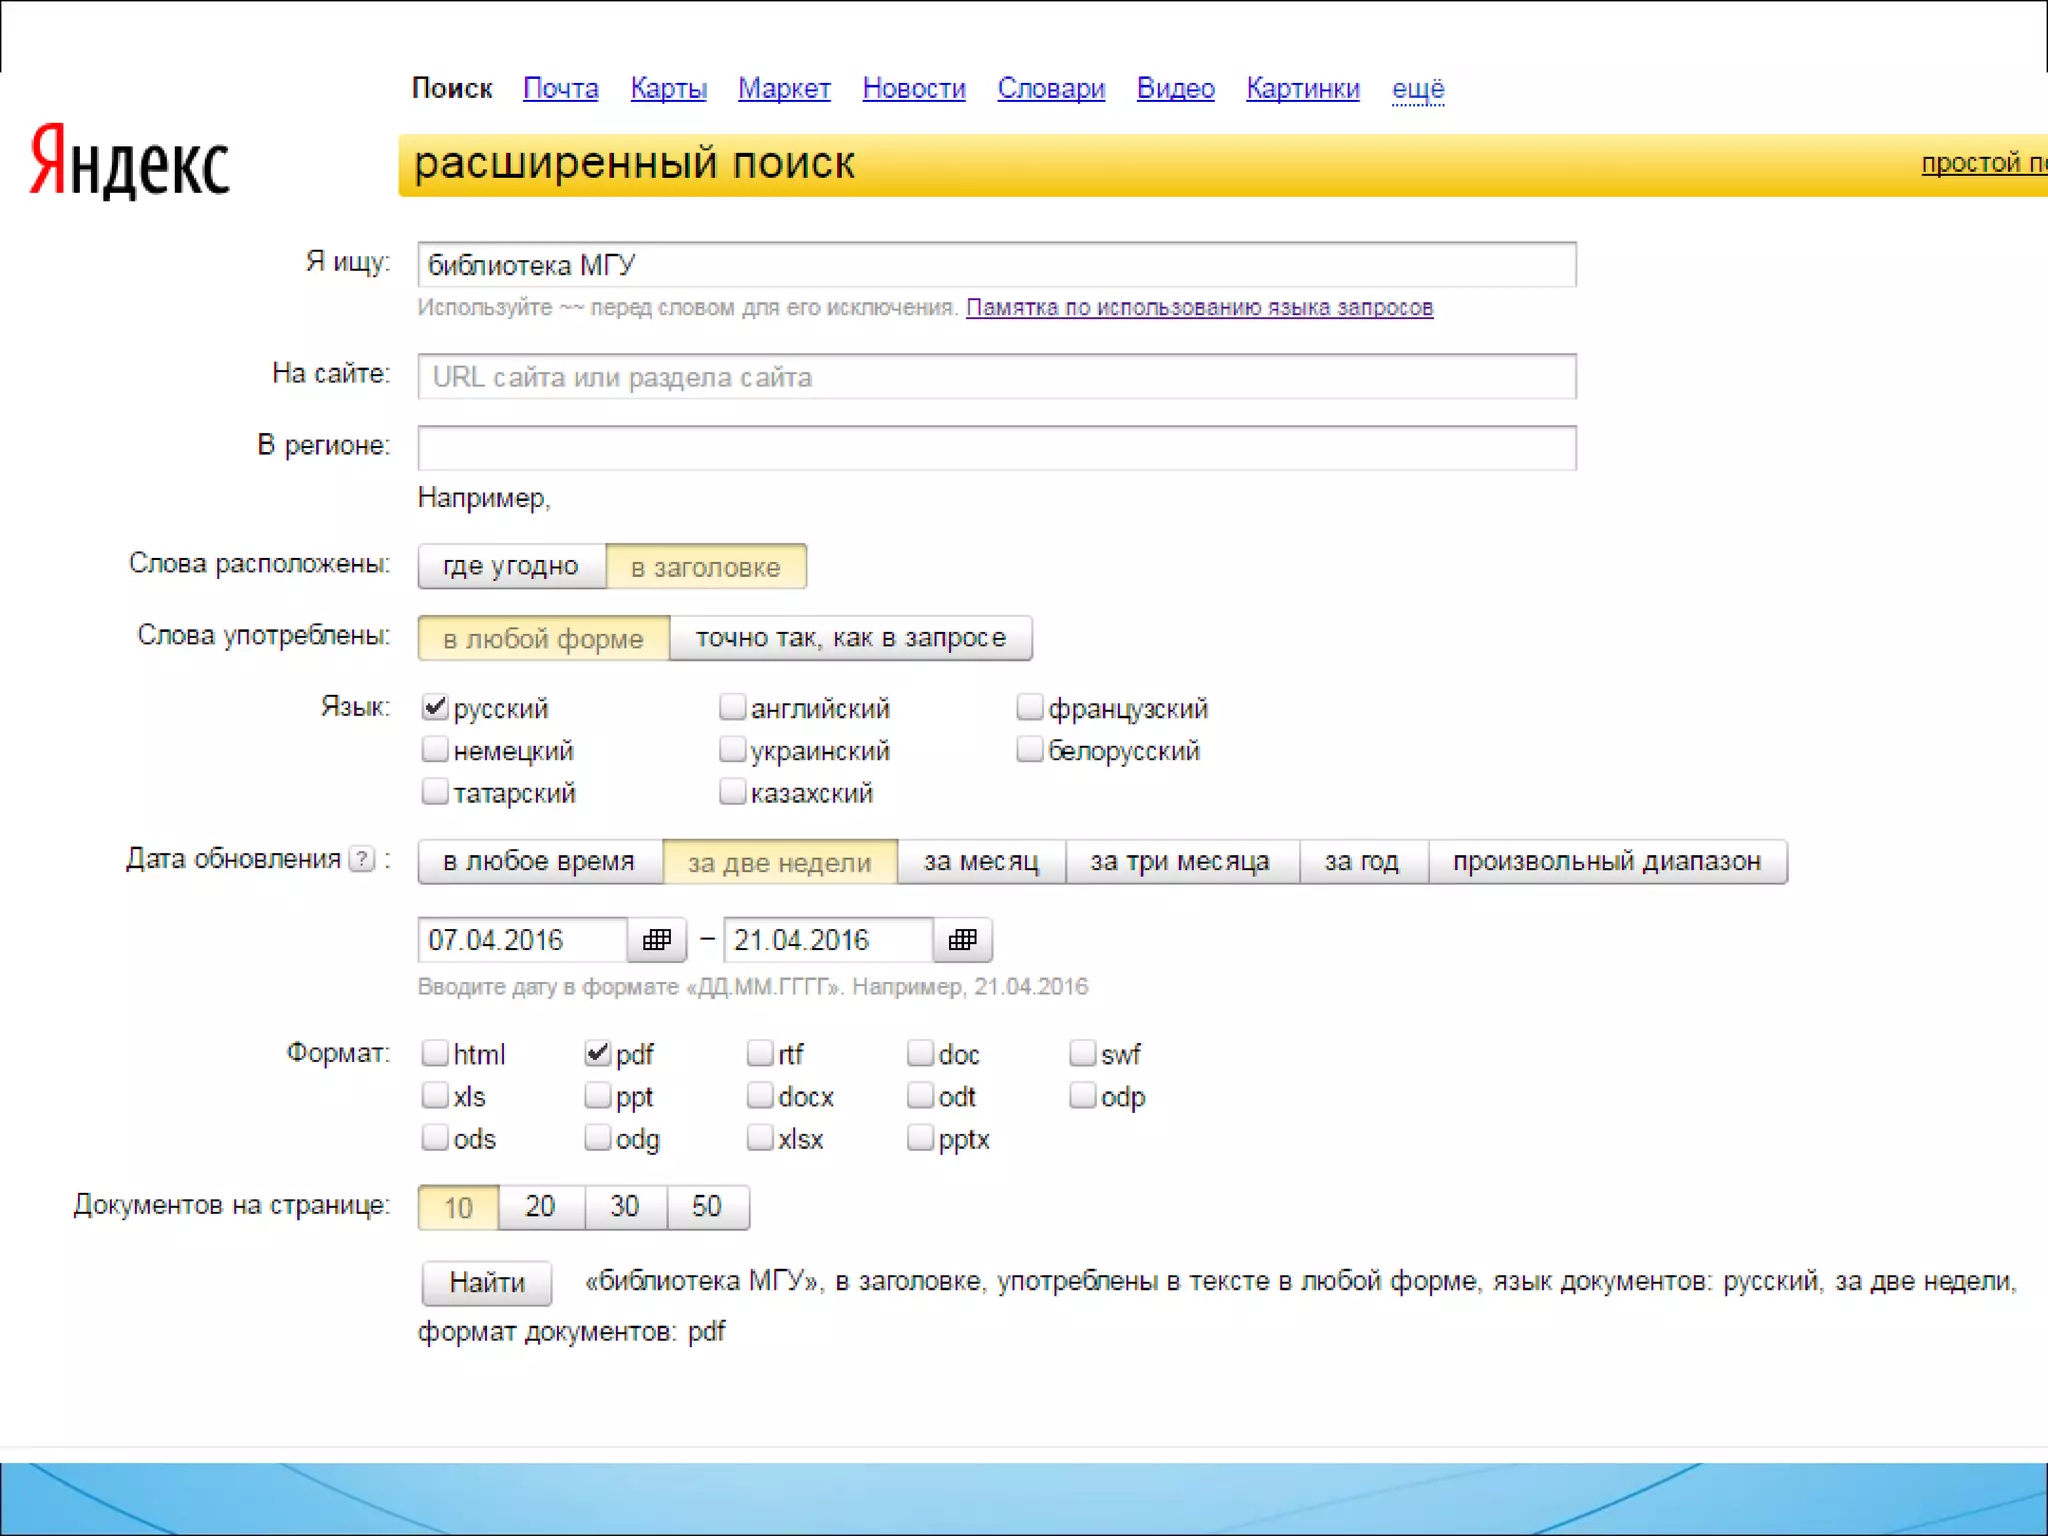This screenshot has width=2048, height=1536.
Task: Open Памятка по использованию языка запросов link
Action: 1199,308
